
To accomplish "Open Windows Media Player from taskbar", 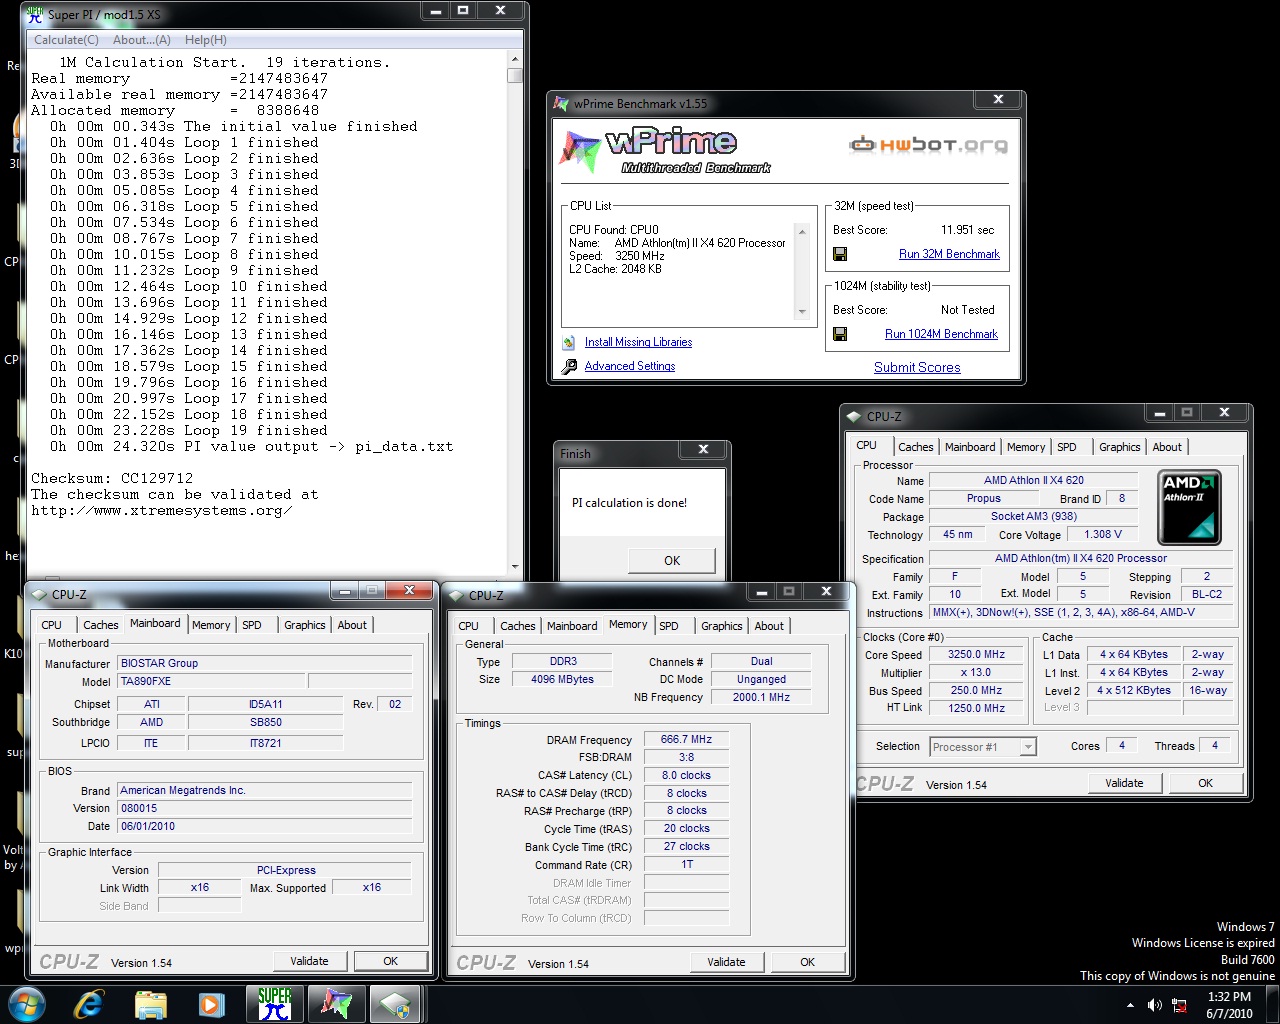I will pyautogui.click(x=211, y=1004).
